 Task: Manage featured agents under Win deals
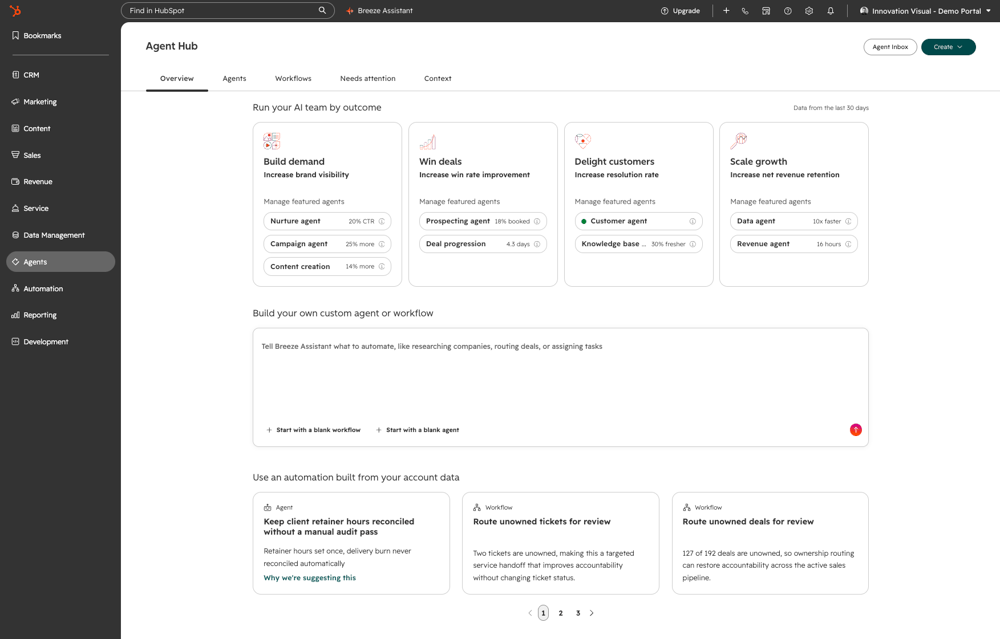tap(459, 202)
